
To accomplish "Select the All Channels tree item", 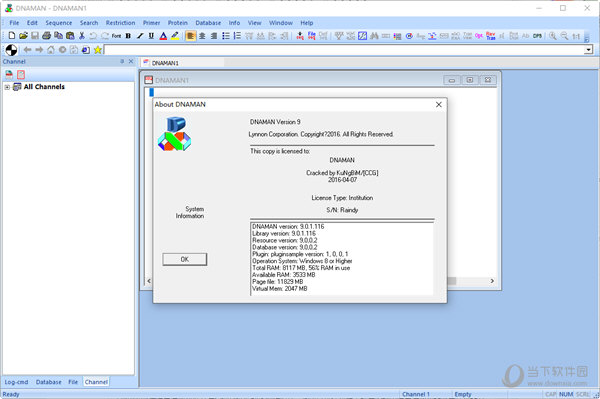I will point(44,87).
